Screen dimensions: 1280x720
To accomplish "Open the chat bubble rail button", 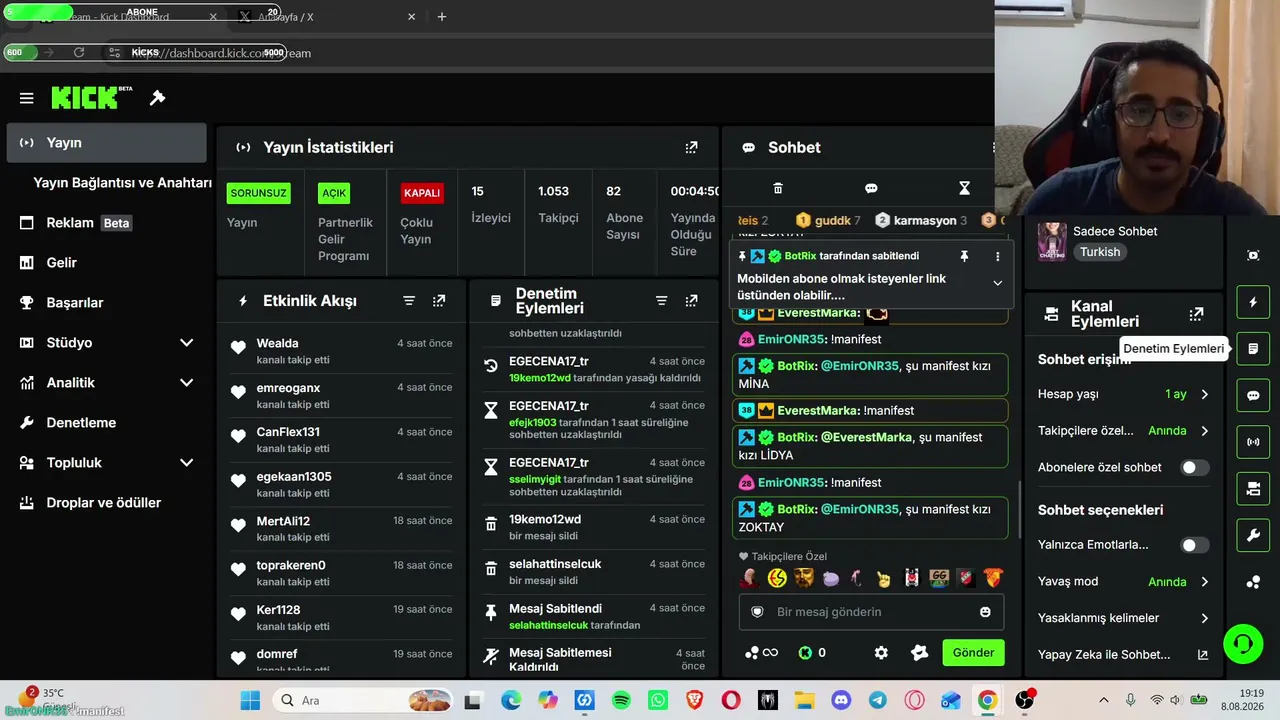I will click(1253, 395).
